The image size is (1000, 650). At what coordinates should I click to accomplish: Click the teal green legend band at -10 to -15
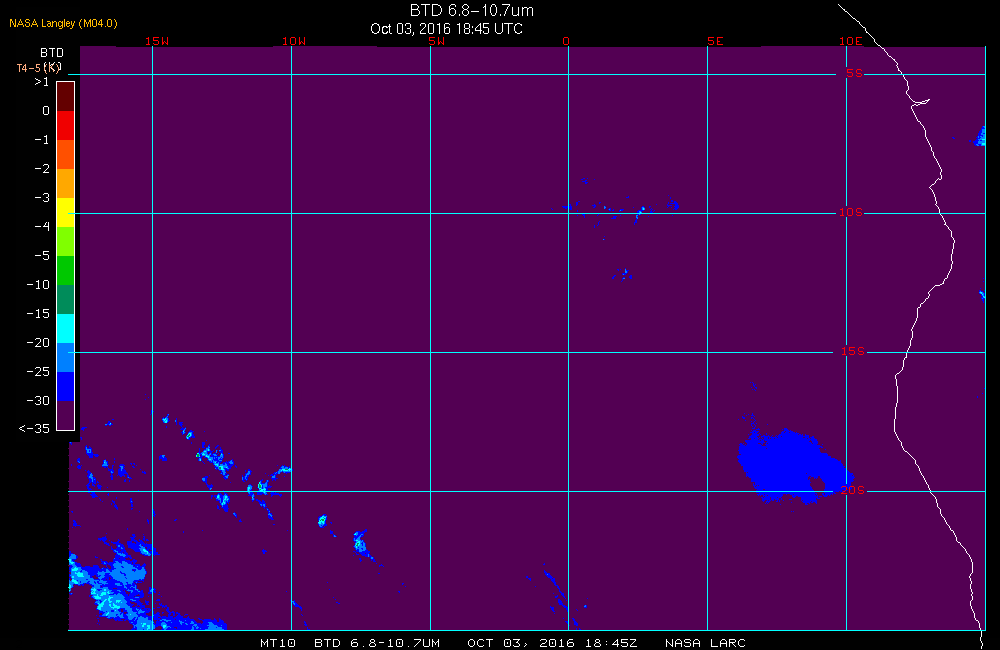pos(66,299)
